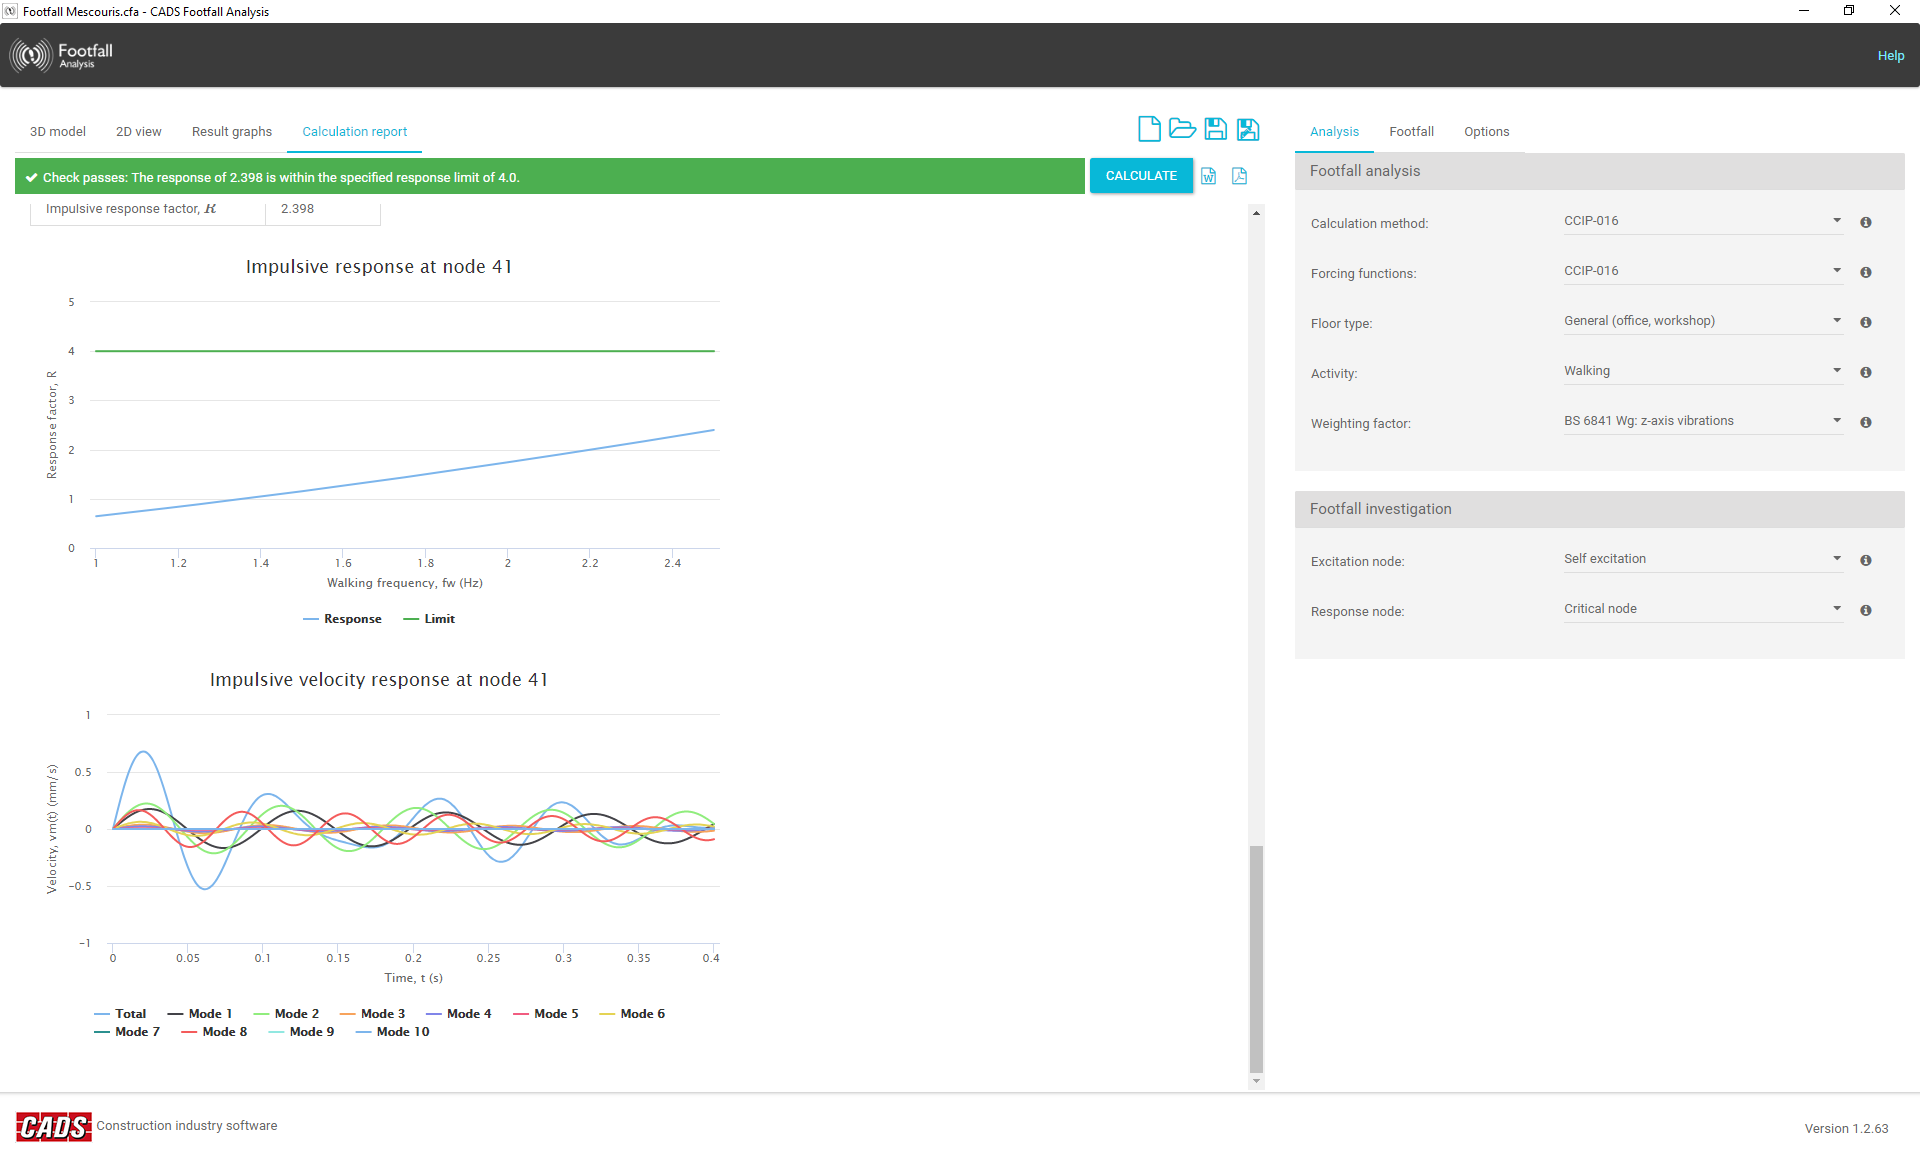
Task: Click the save file icon
Action: [x=1214, y=130]
